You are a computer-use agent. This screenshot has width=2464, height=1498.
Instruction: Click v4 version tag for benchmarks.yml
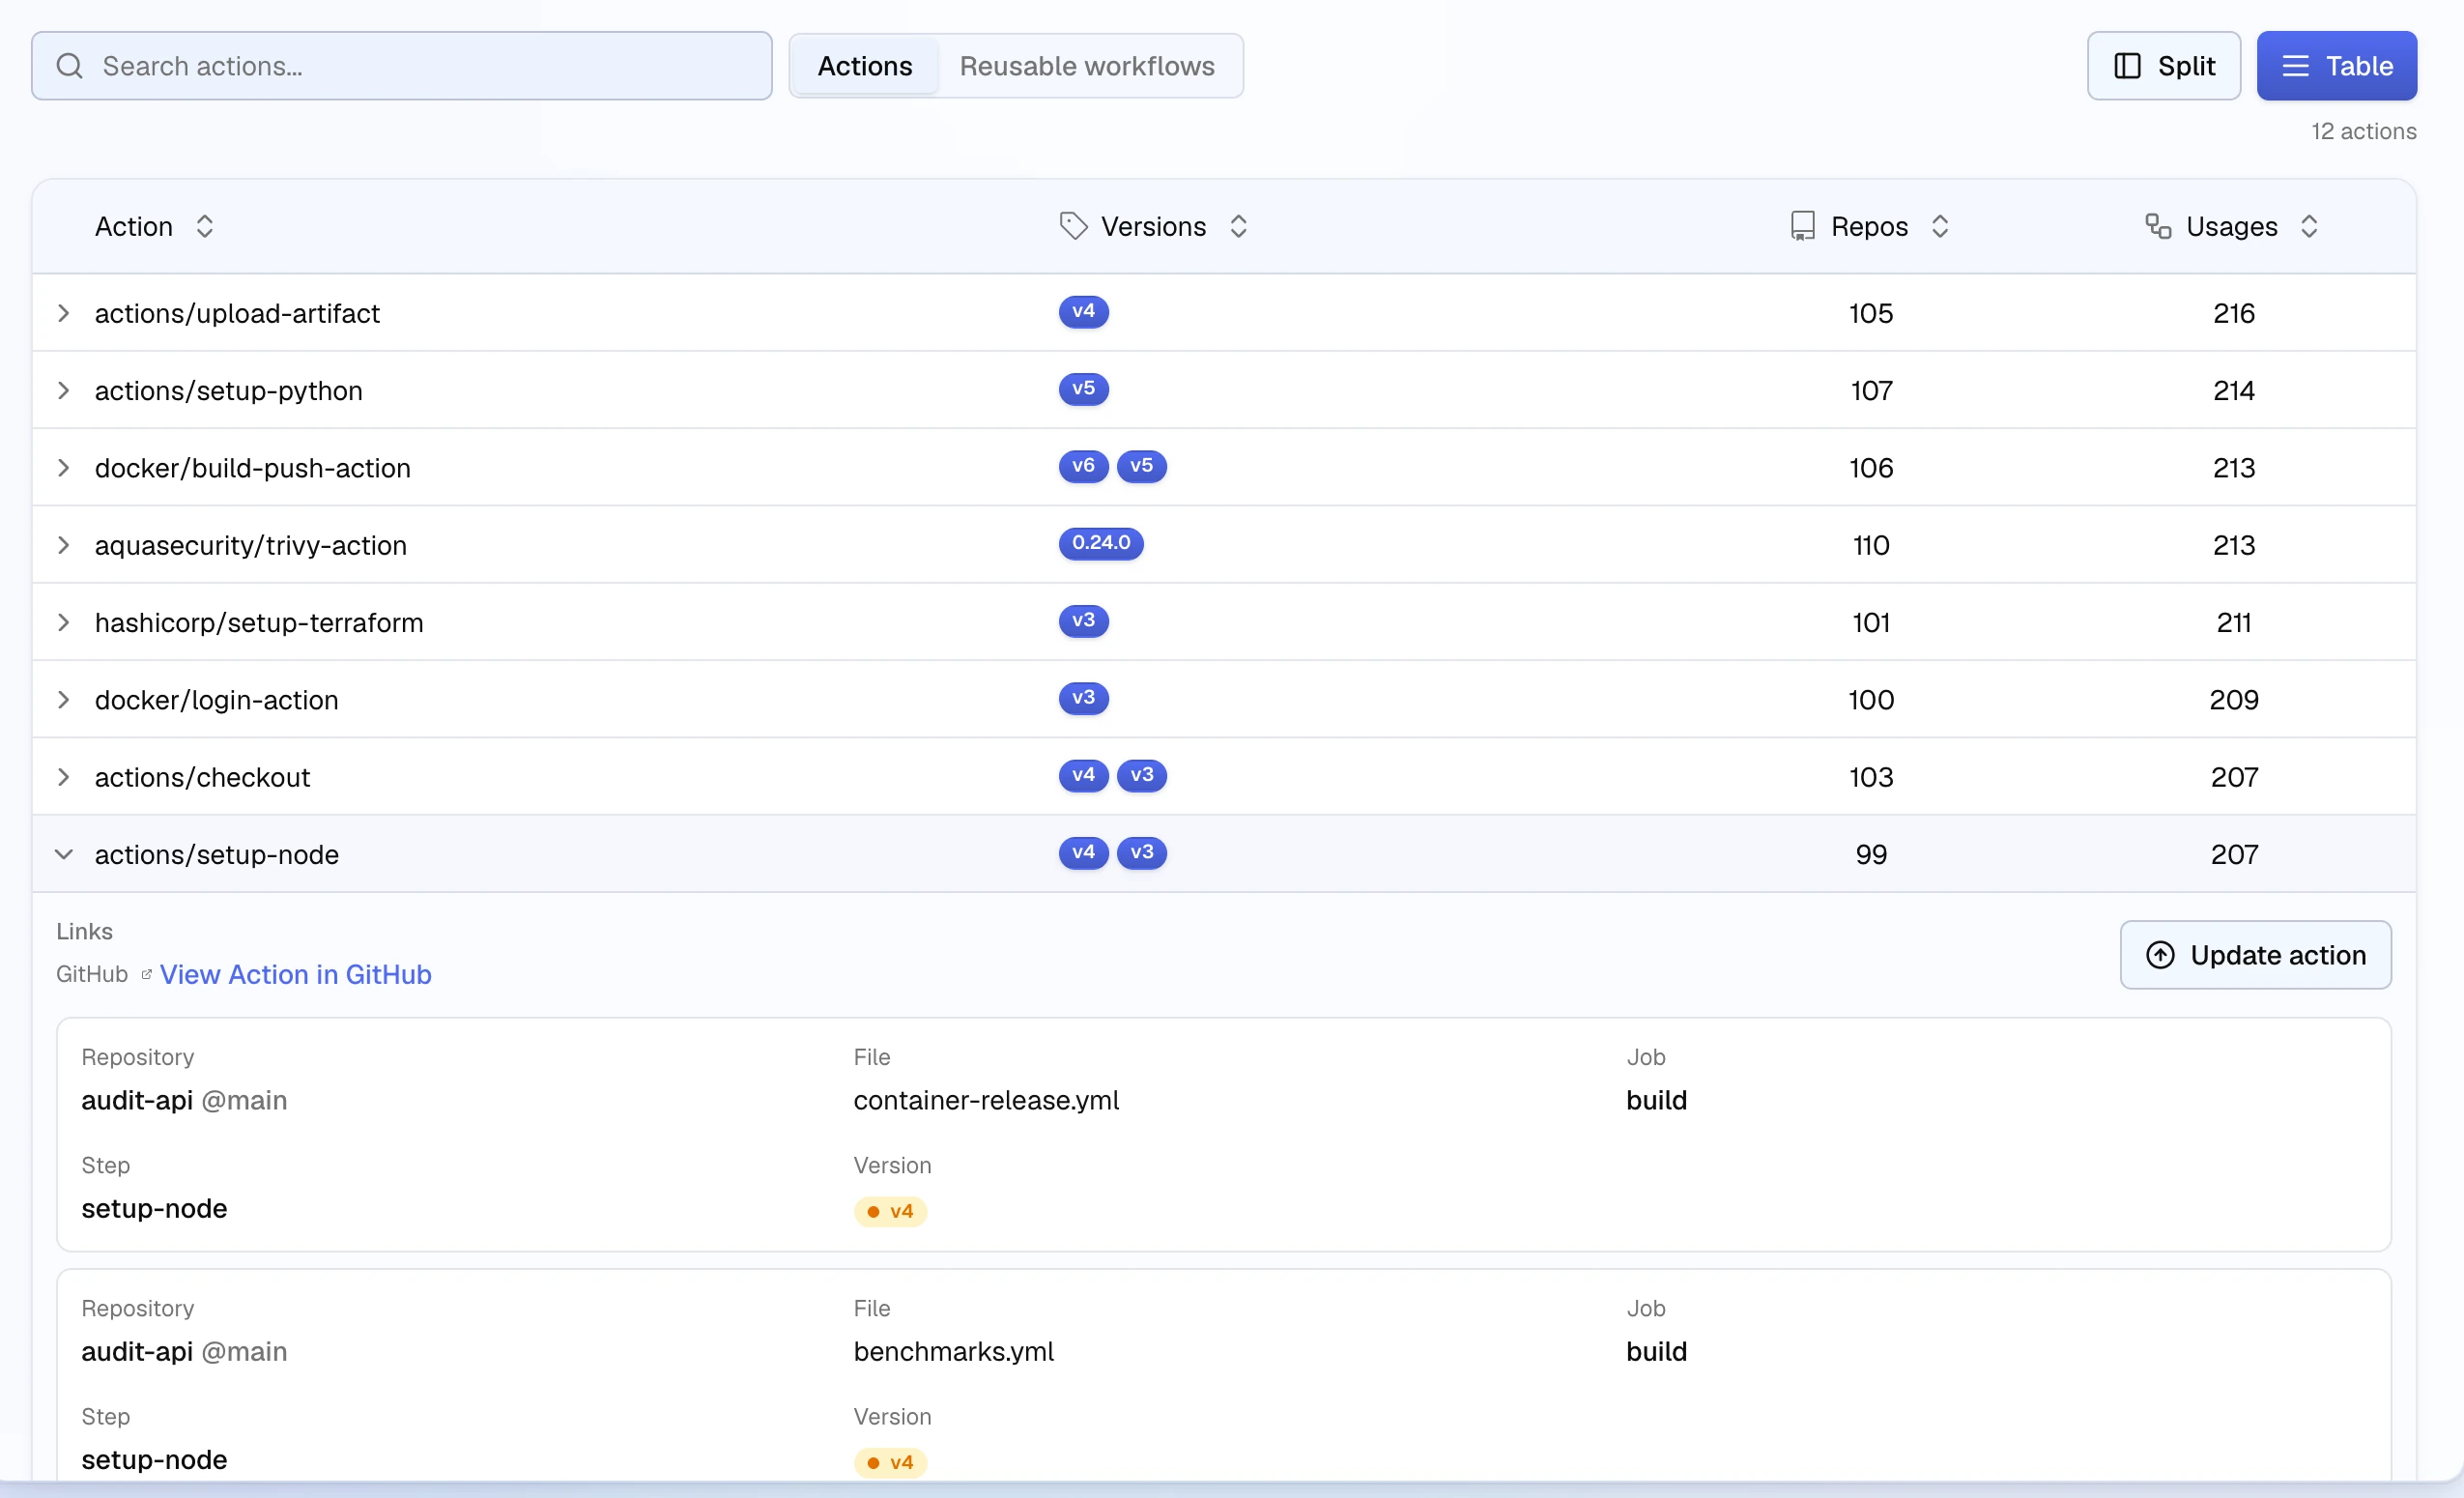890,1462
